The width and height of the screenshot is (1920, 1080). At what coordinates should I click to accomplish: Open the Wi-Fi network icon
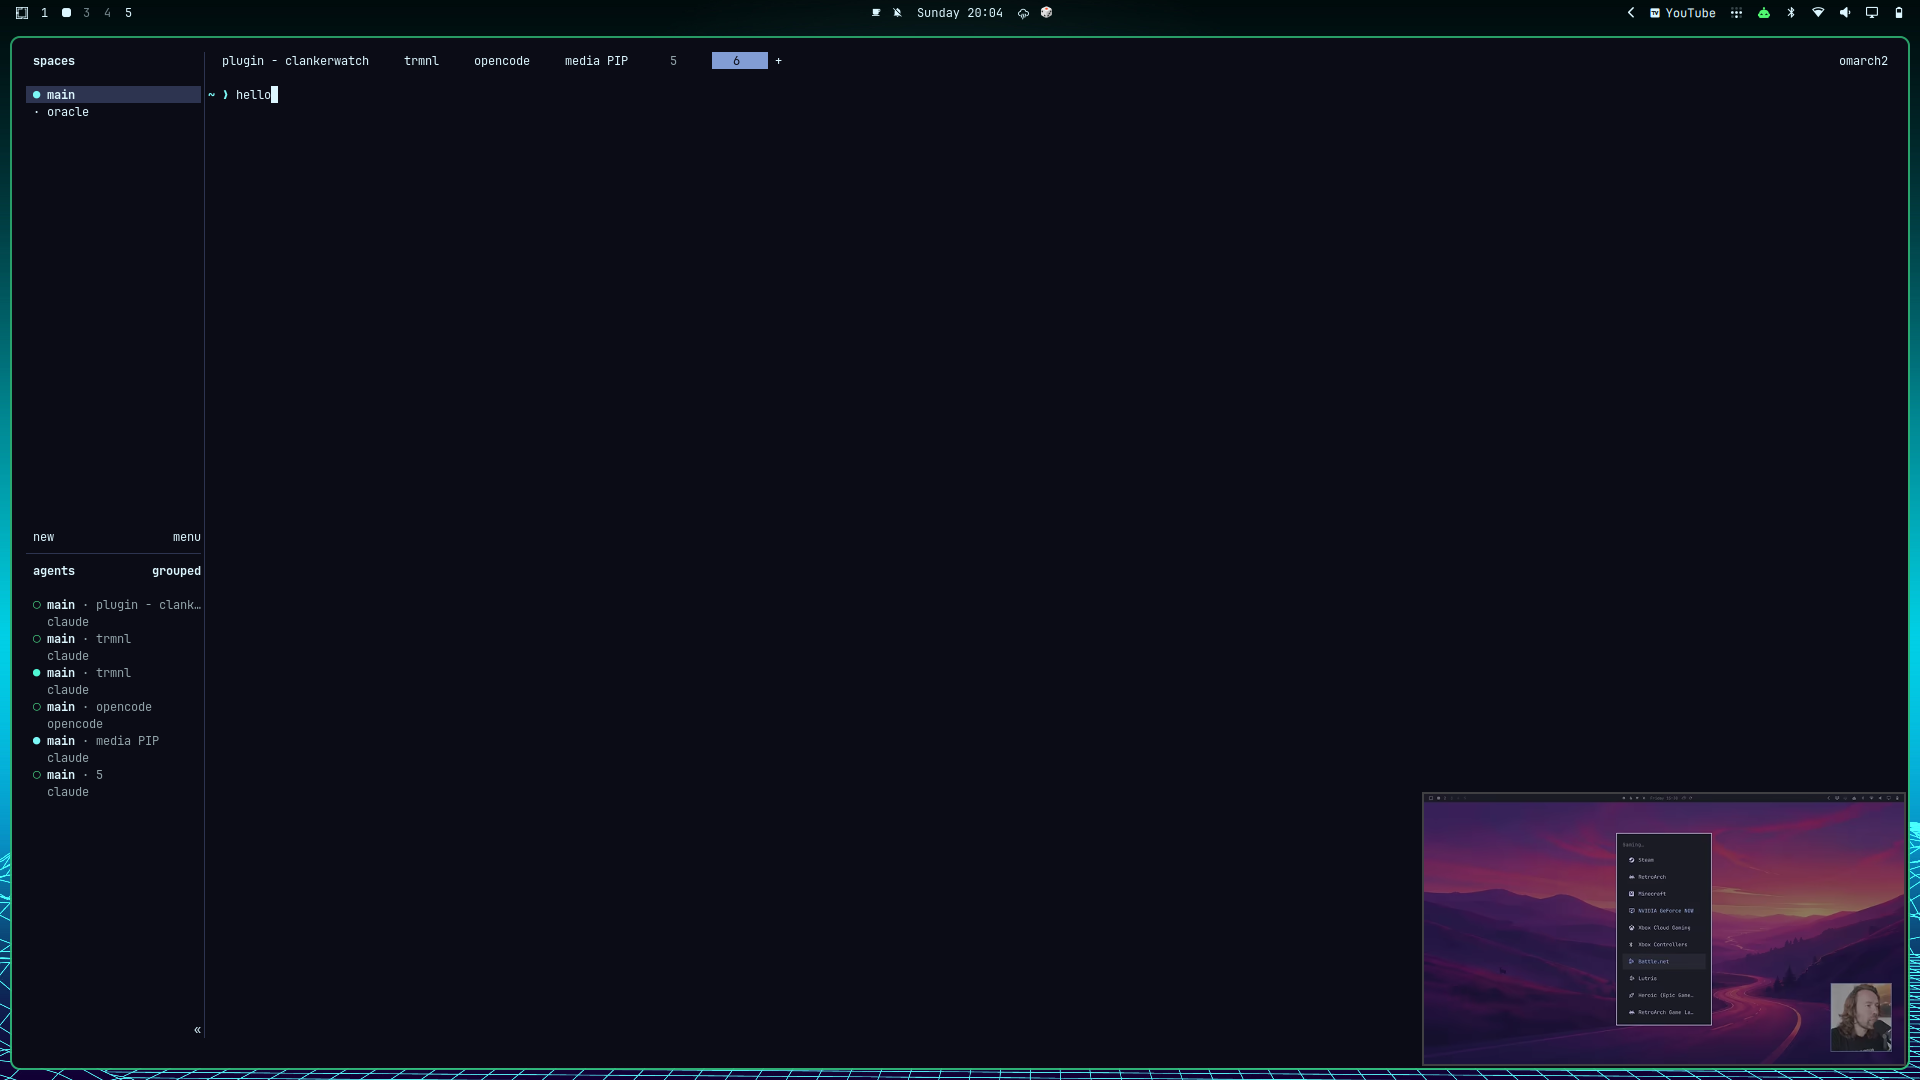1818,13
